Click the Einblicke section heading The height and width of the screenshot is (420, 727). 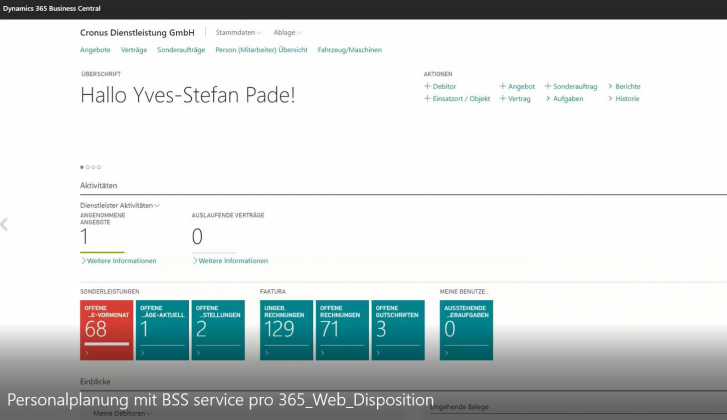[95, 382]
